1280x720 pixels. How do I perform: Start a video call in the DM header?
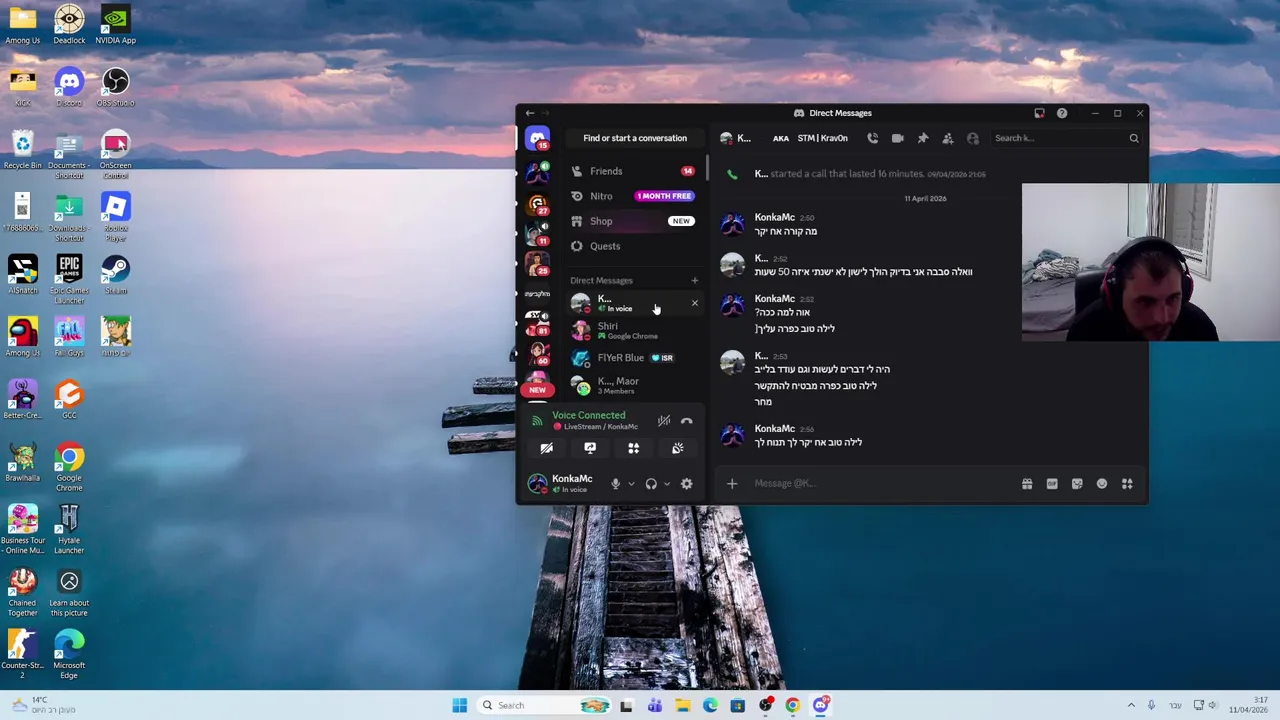pos(897,138)
